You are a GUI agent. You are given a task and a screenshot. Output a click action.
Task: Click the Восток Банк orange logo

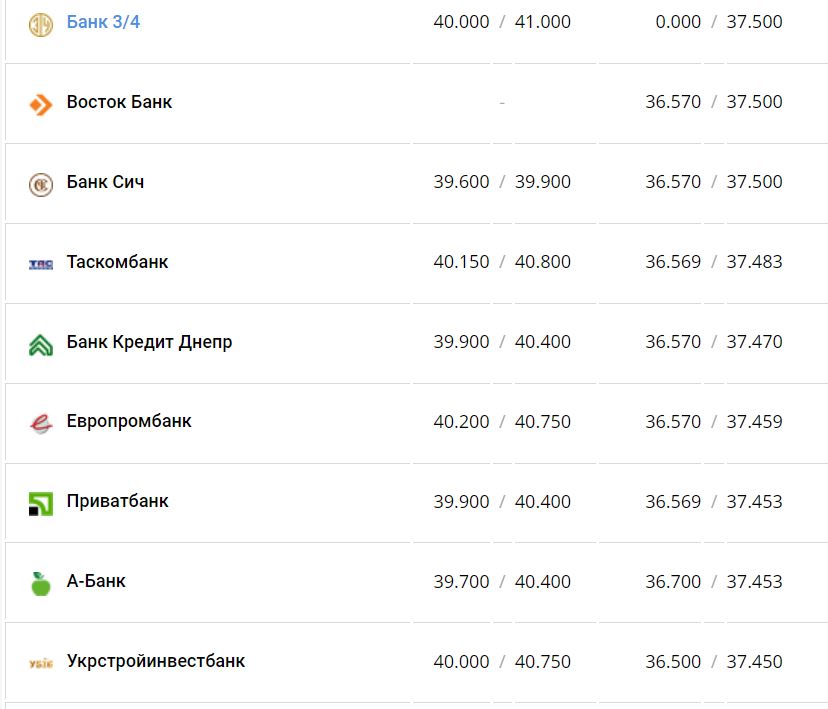pyautogui.click(x=40, y=103)
